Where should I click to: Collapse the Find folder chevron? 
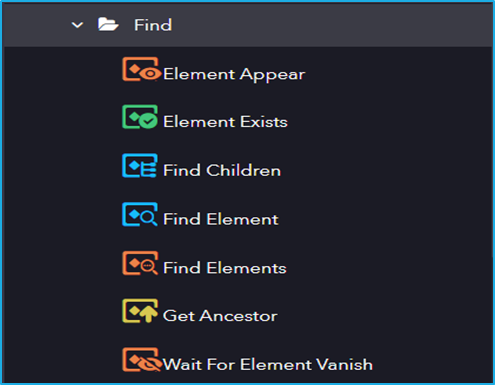[x=77, y=25]
